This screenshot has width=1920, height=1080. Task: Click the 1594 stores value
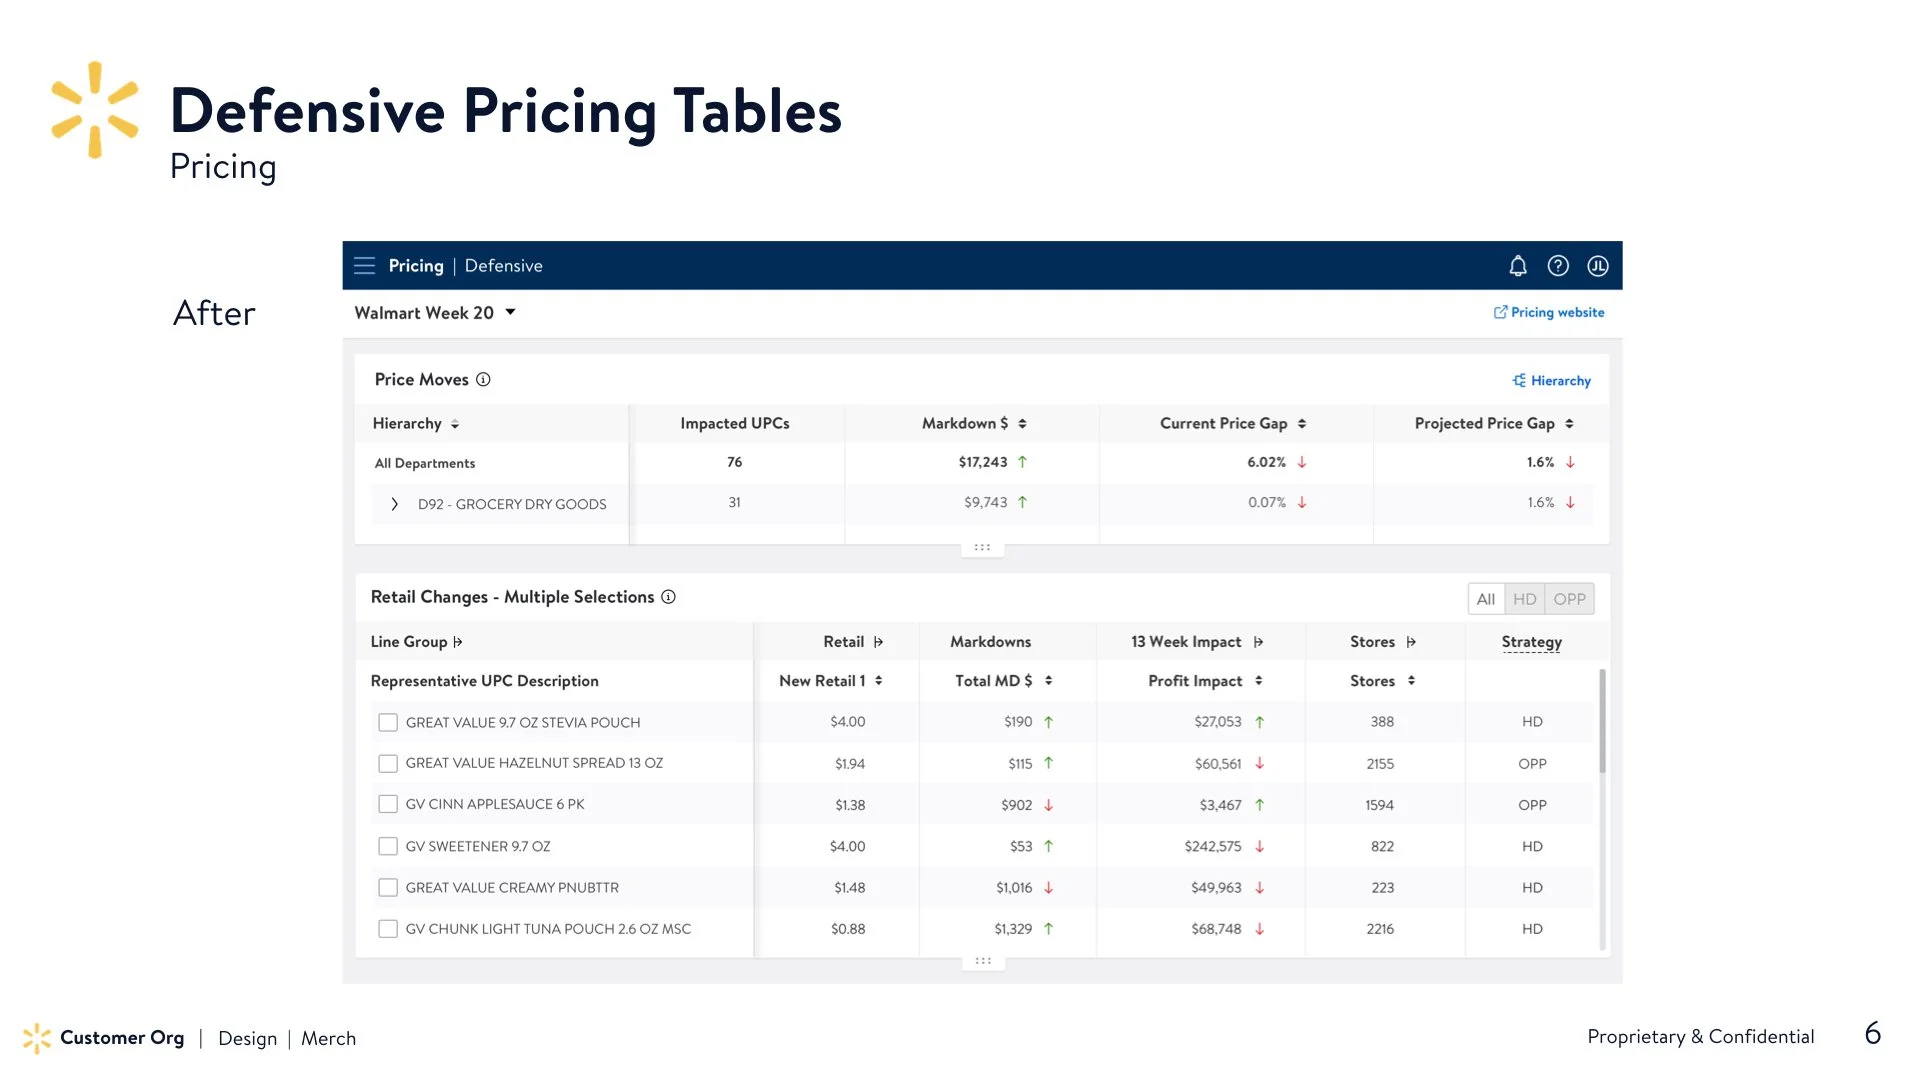click(x=1379, y=805)
